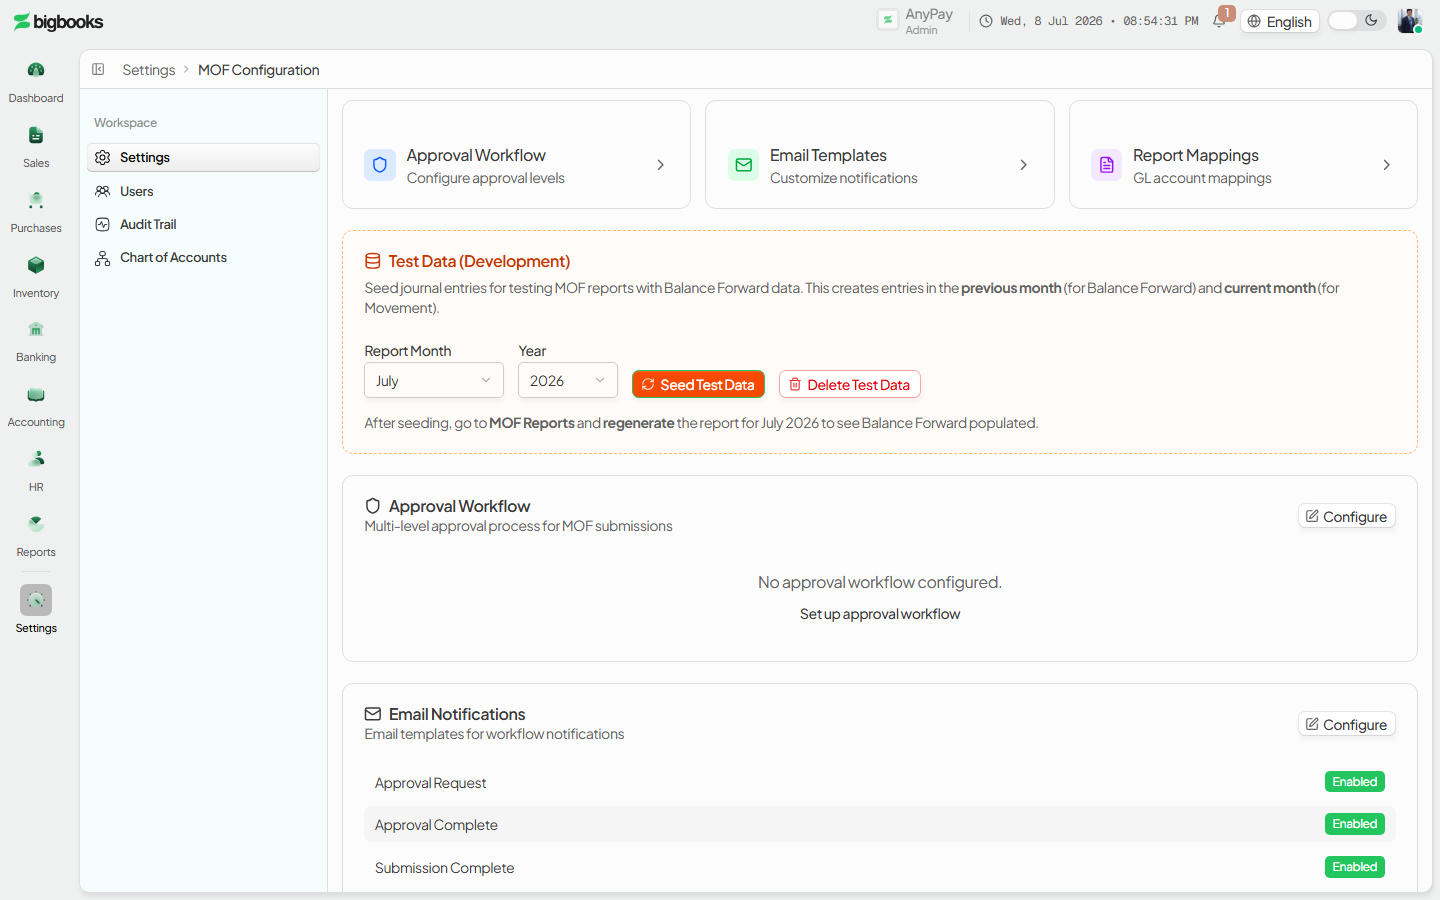Open the Accounting module icon
This screenshot has height=900, width=1440.
point(36,394)
